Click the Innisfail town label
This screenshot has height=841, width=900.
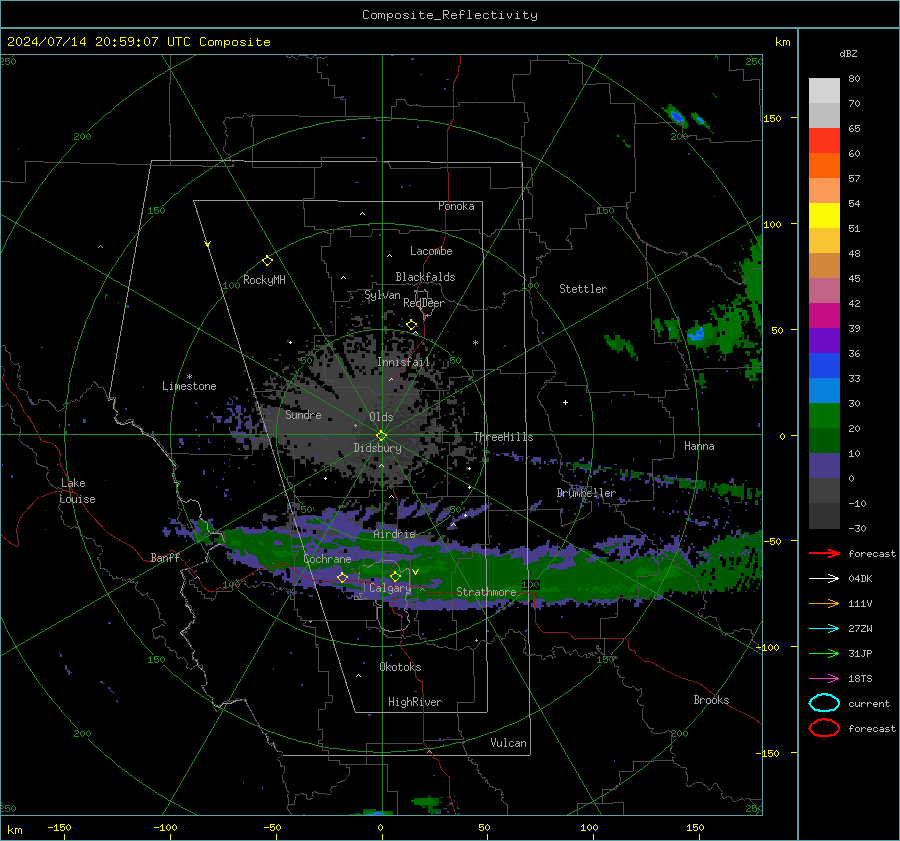tap(403, 362)
